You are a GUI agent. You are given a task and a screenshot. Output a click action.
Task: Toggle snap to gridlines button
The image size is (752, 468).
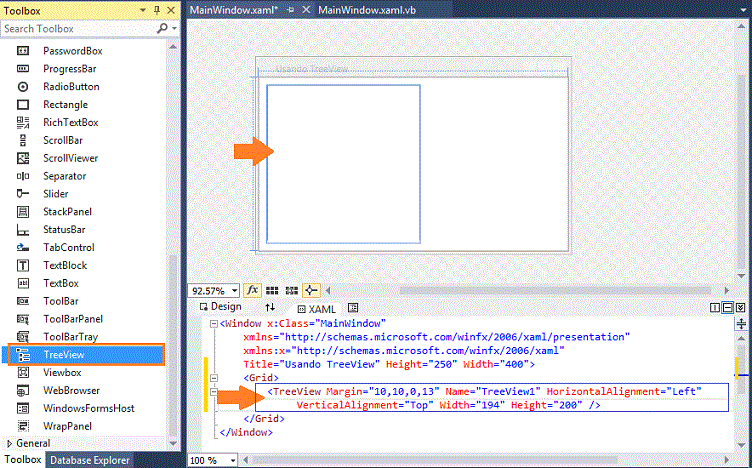pos(292,290)
